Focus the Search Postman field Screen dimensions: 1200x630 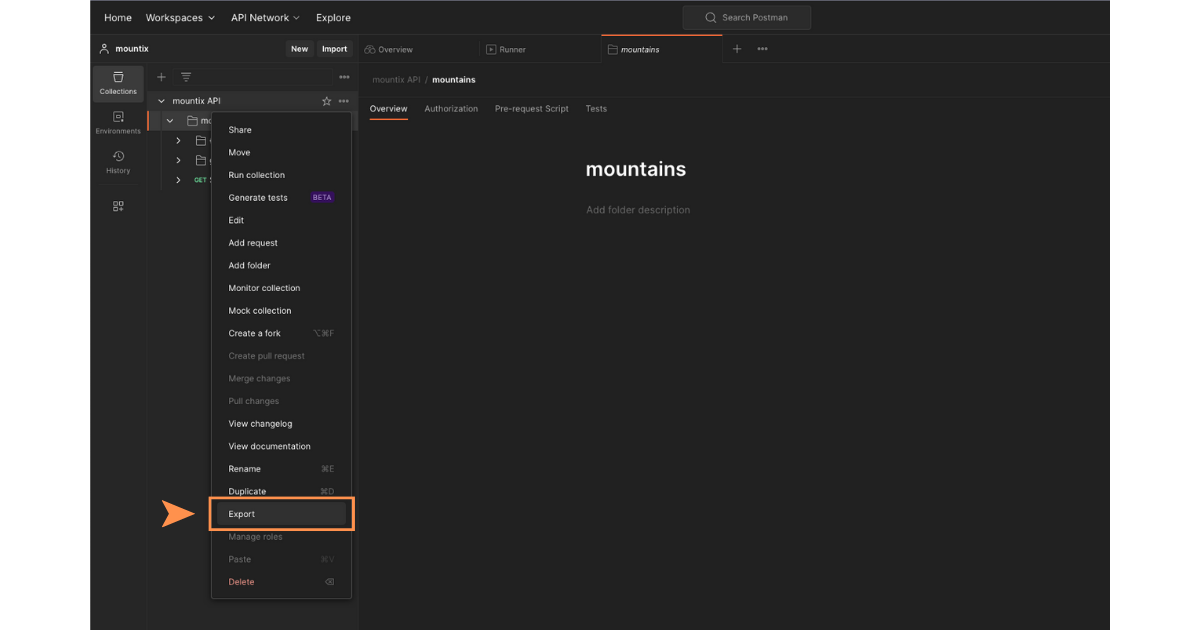(x=747, y=18)
